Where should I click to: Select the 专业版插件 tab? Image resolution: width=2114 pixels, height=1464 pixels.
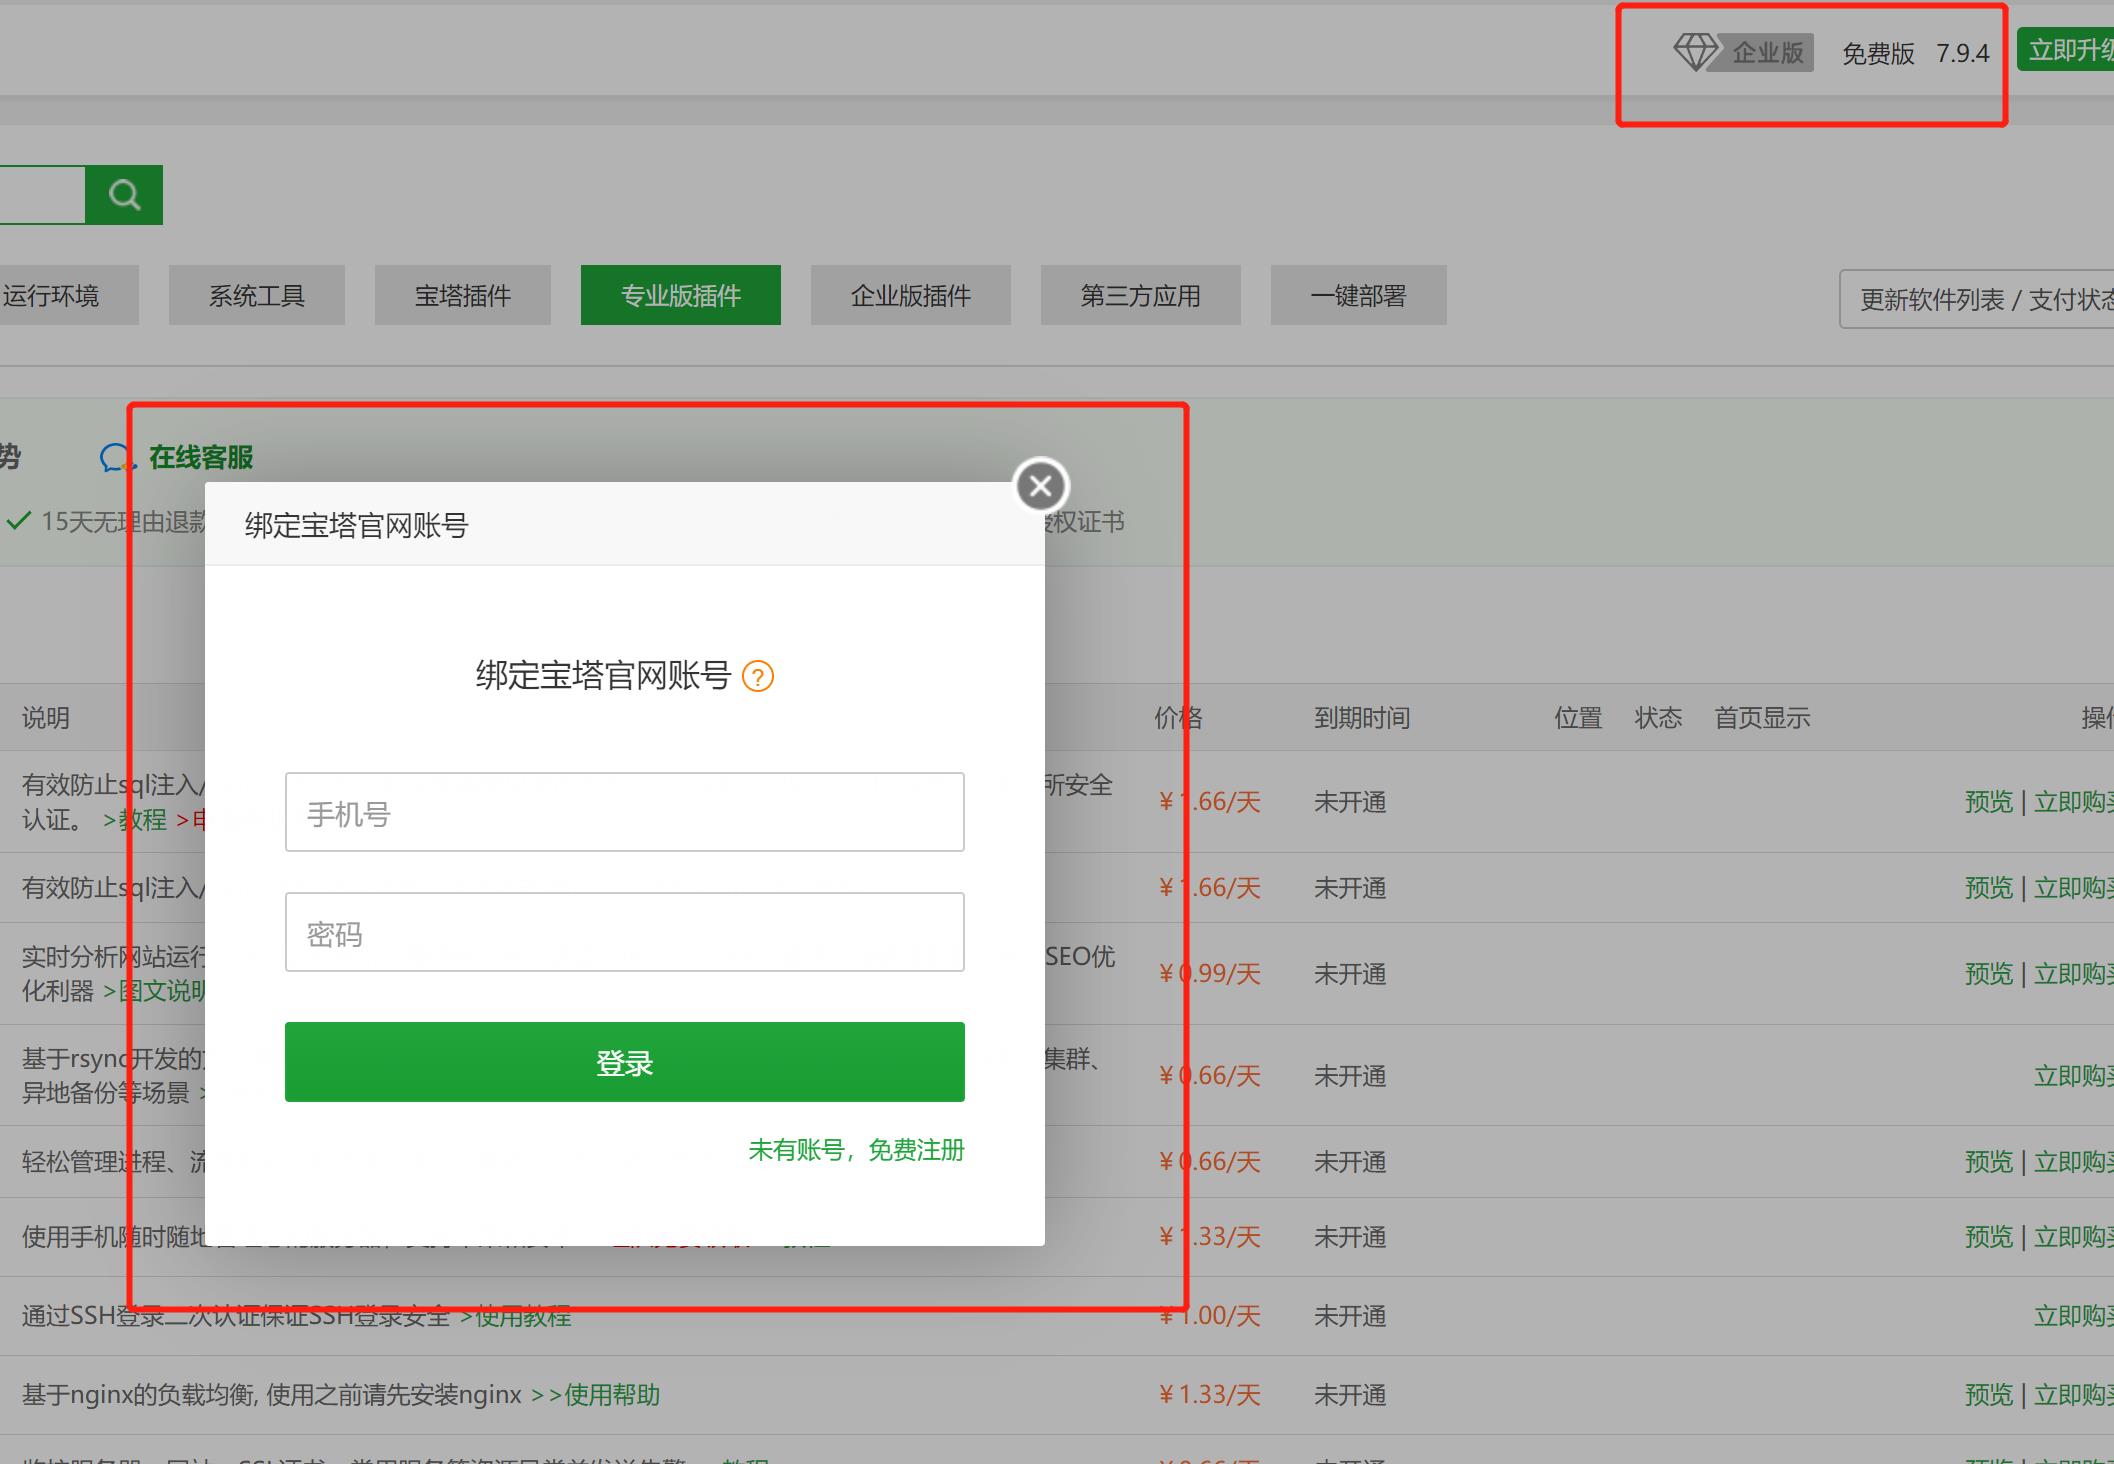(681, 295)
